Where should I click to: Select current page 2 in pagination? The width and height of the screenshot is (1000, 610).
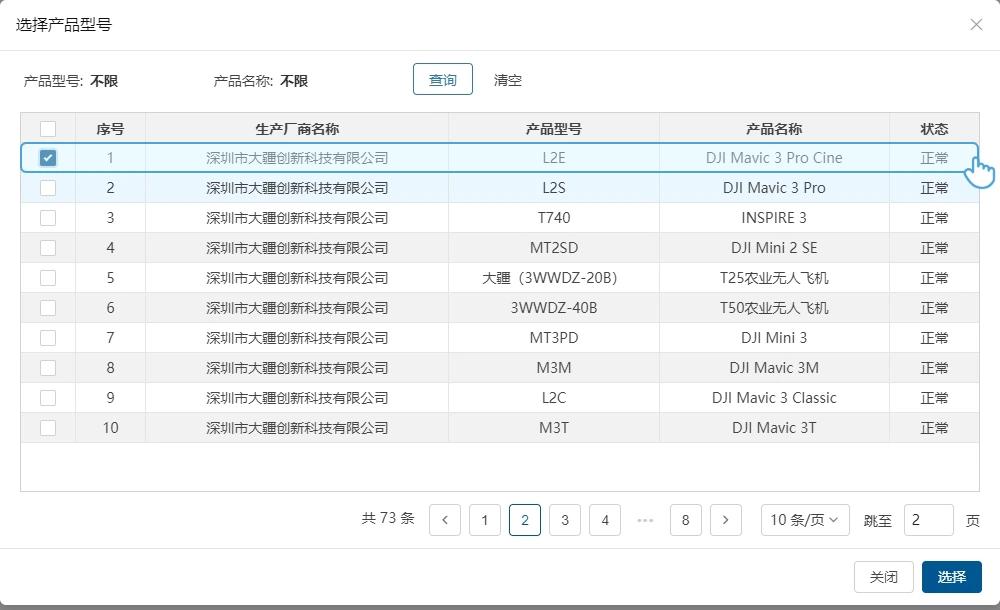coord(525,520)
